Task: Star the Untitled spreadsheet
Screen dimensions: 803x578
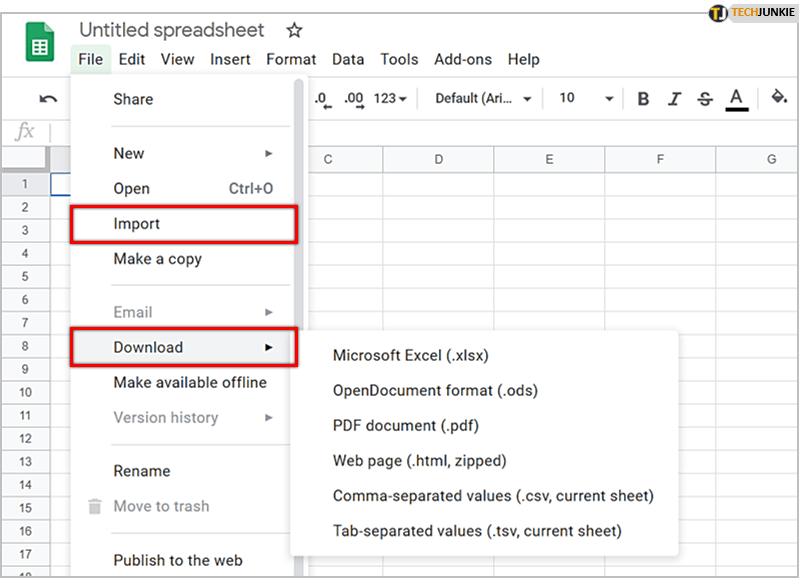Action: [294, 30]
